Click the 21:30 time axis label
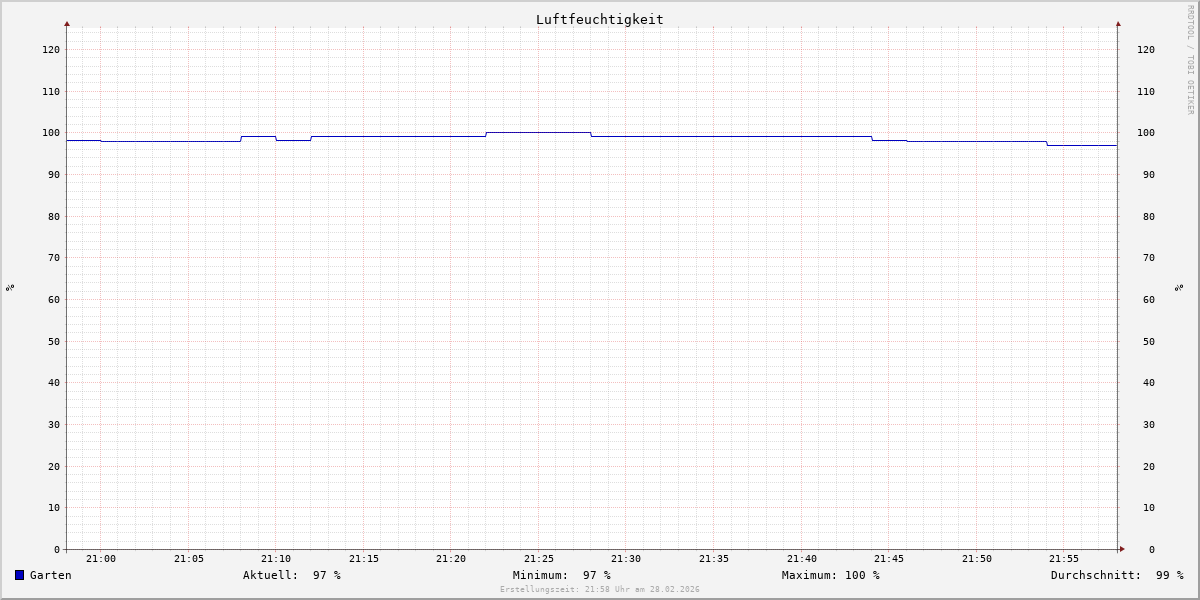1200x600 pixels. (626, 559)
